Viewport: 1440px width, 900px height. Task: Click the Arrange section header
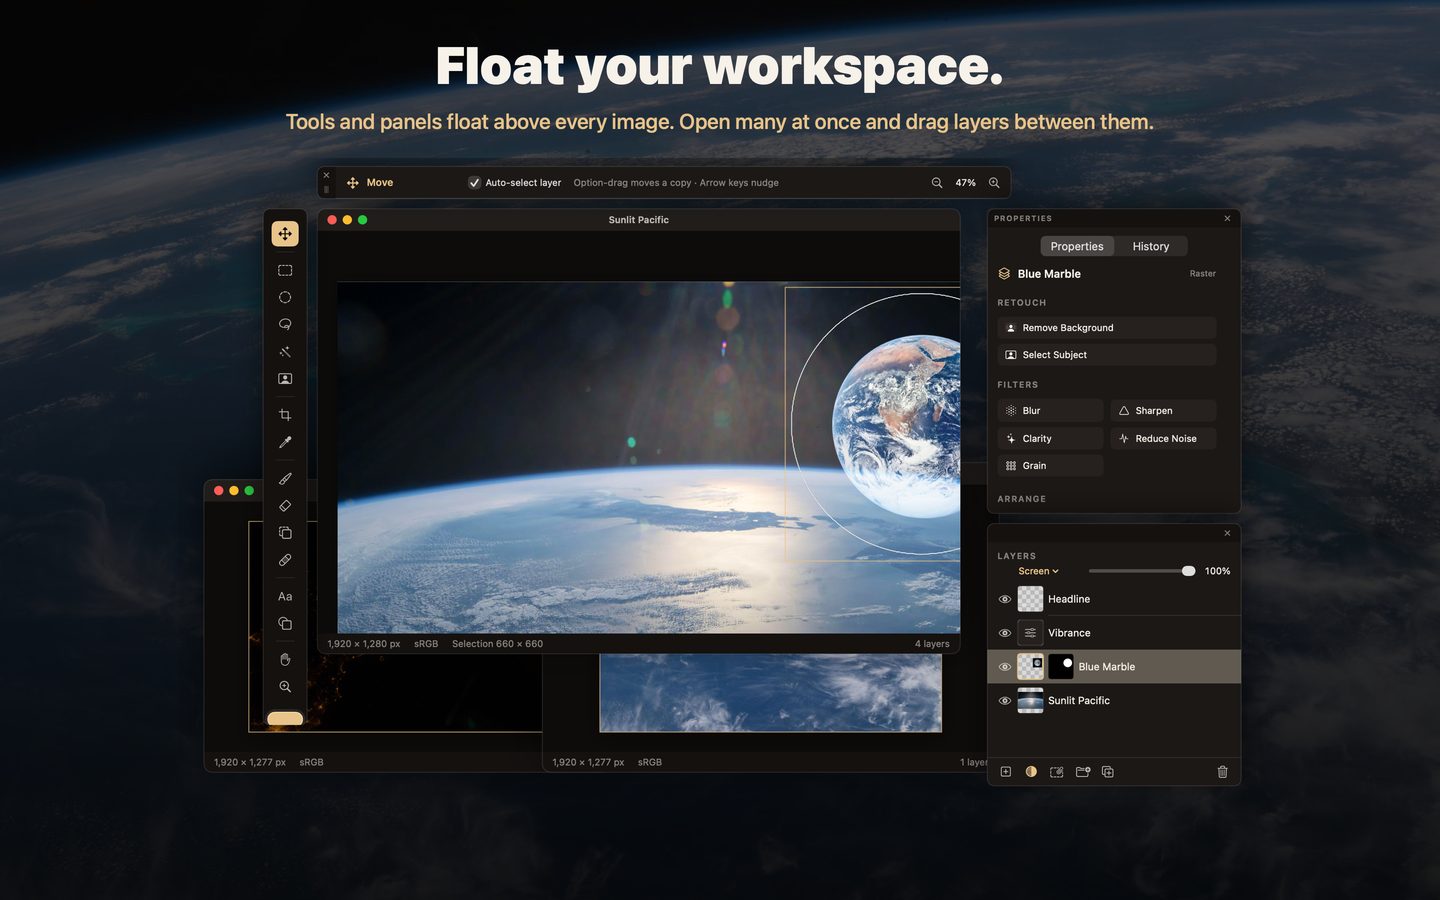coord(1021,499)
